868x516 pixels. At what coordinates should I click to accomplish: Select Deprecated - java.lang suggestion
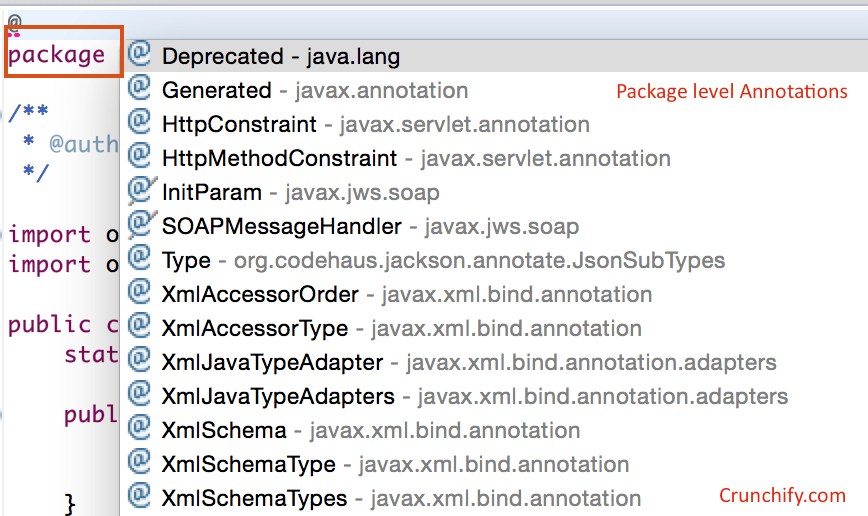click(x=280, y=57)
